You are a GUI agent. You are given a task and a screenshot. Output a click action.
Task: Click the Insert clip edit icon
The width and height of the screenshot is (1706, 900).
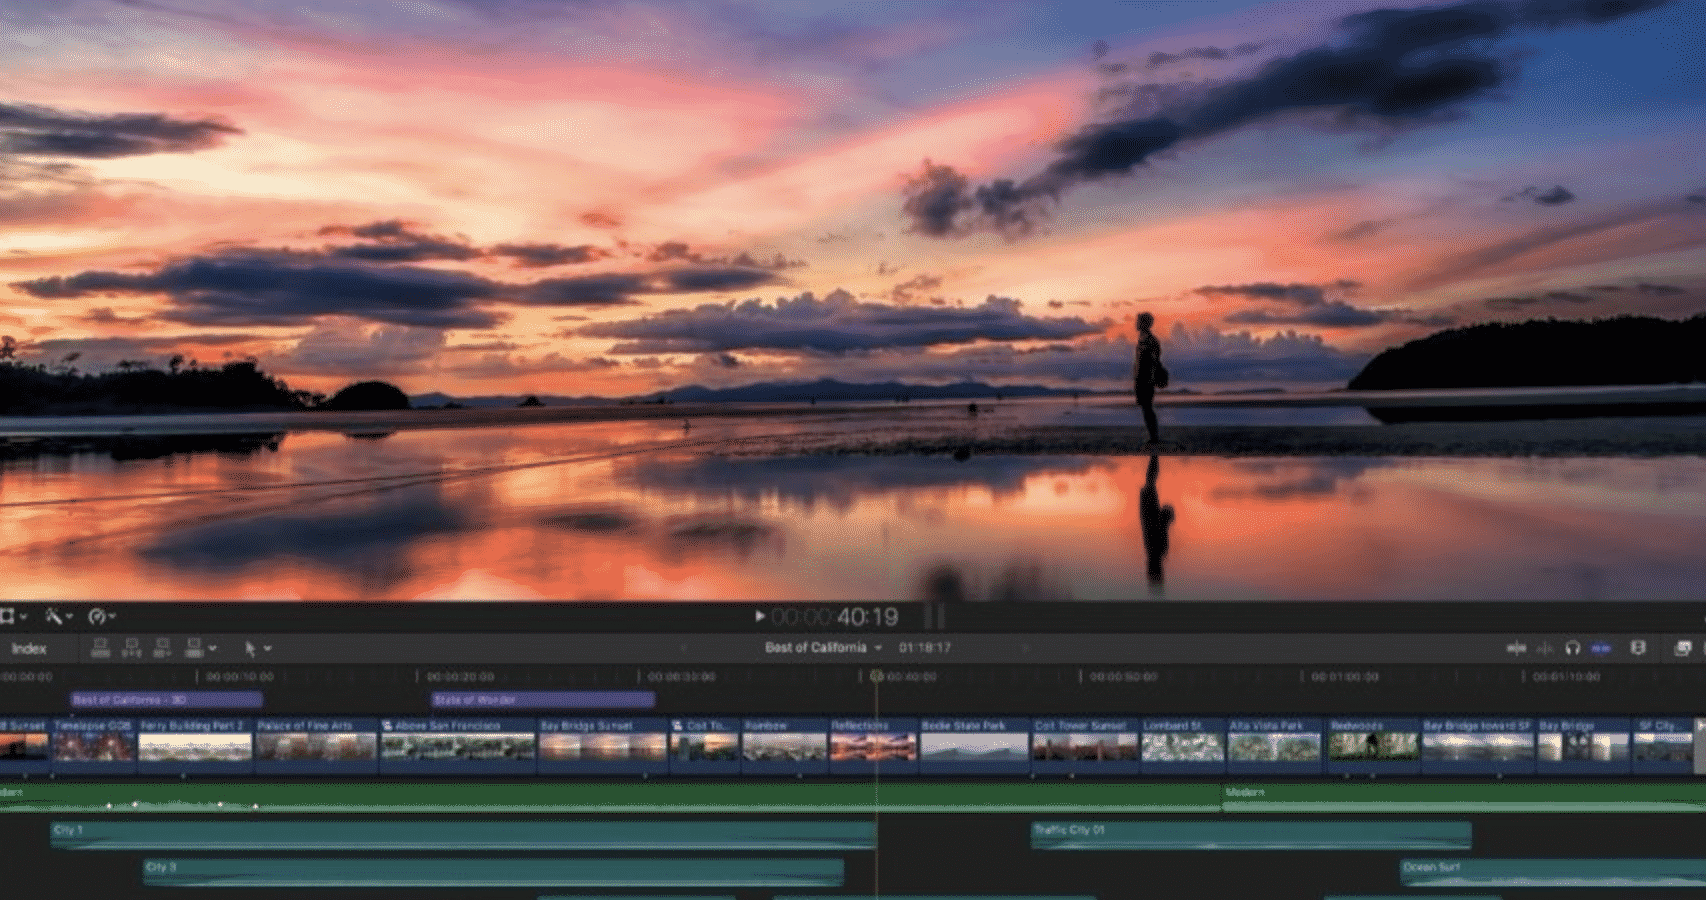[x=131, y=649]
